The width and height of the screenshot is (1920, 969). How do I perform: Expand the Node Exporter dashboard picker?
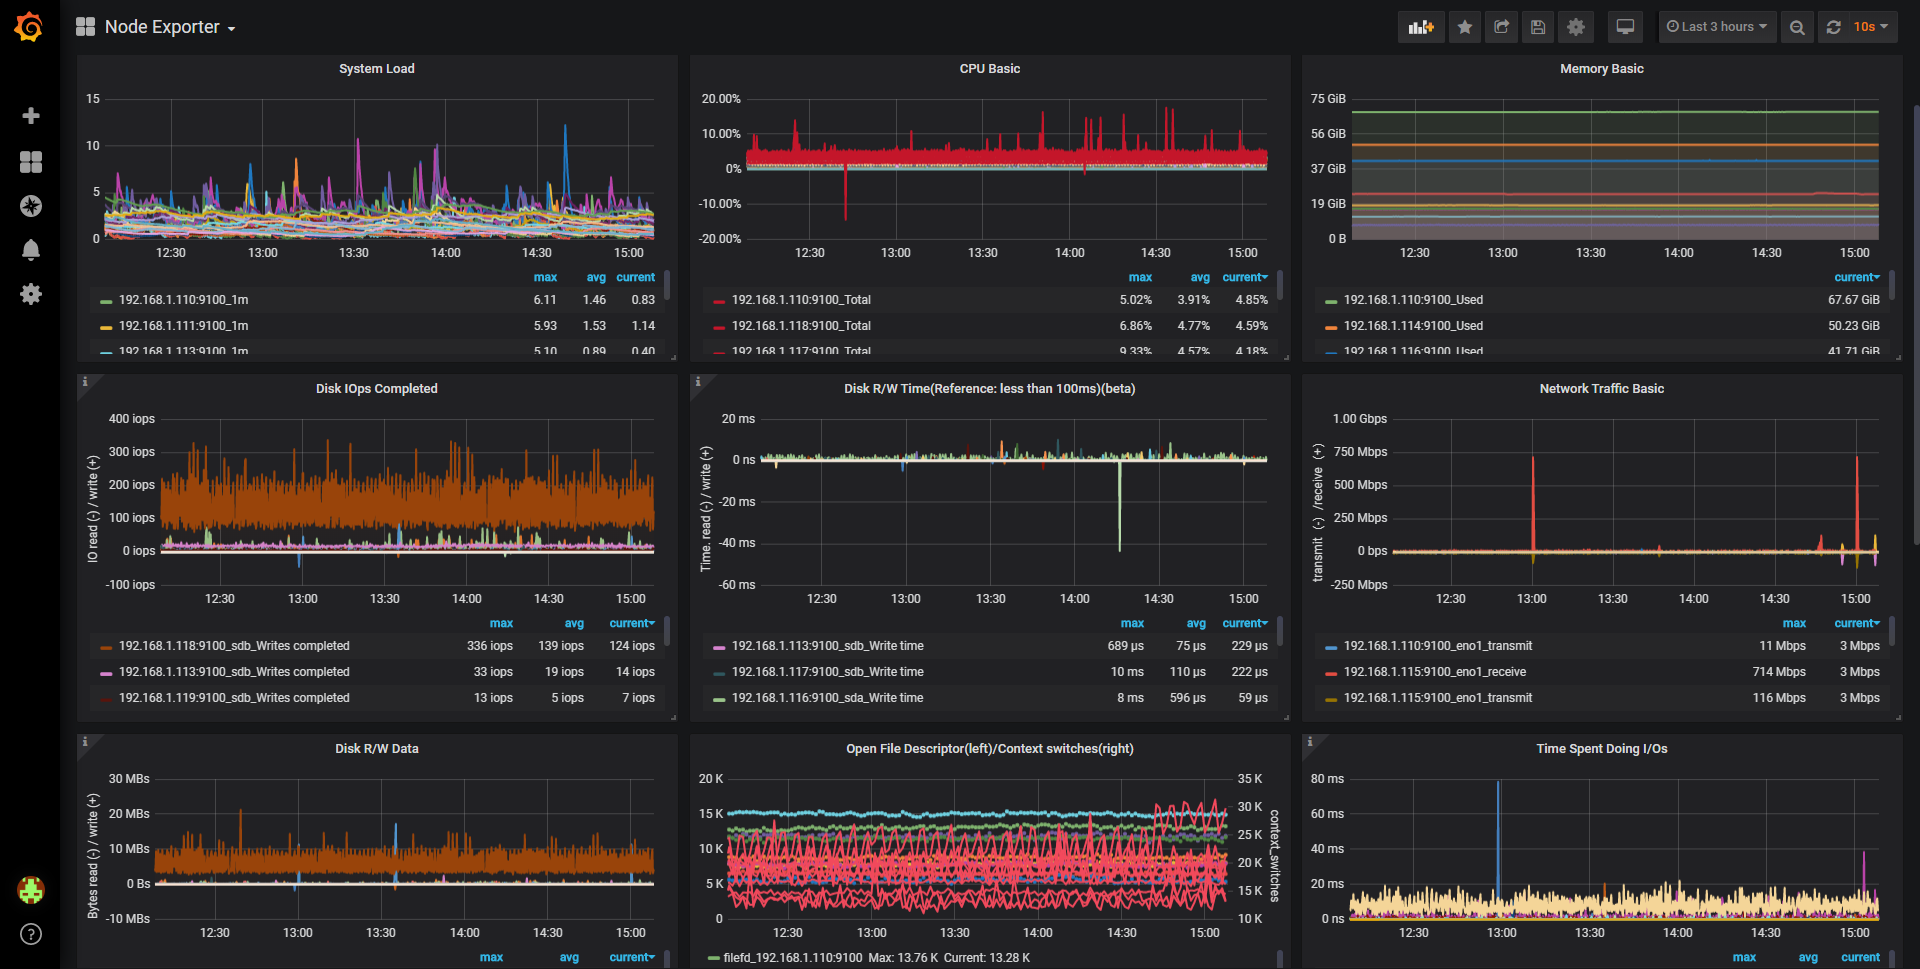pos(156,27)
